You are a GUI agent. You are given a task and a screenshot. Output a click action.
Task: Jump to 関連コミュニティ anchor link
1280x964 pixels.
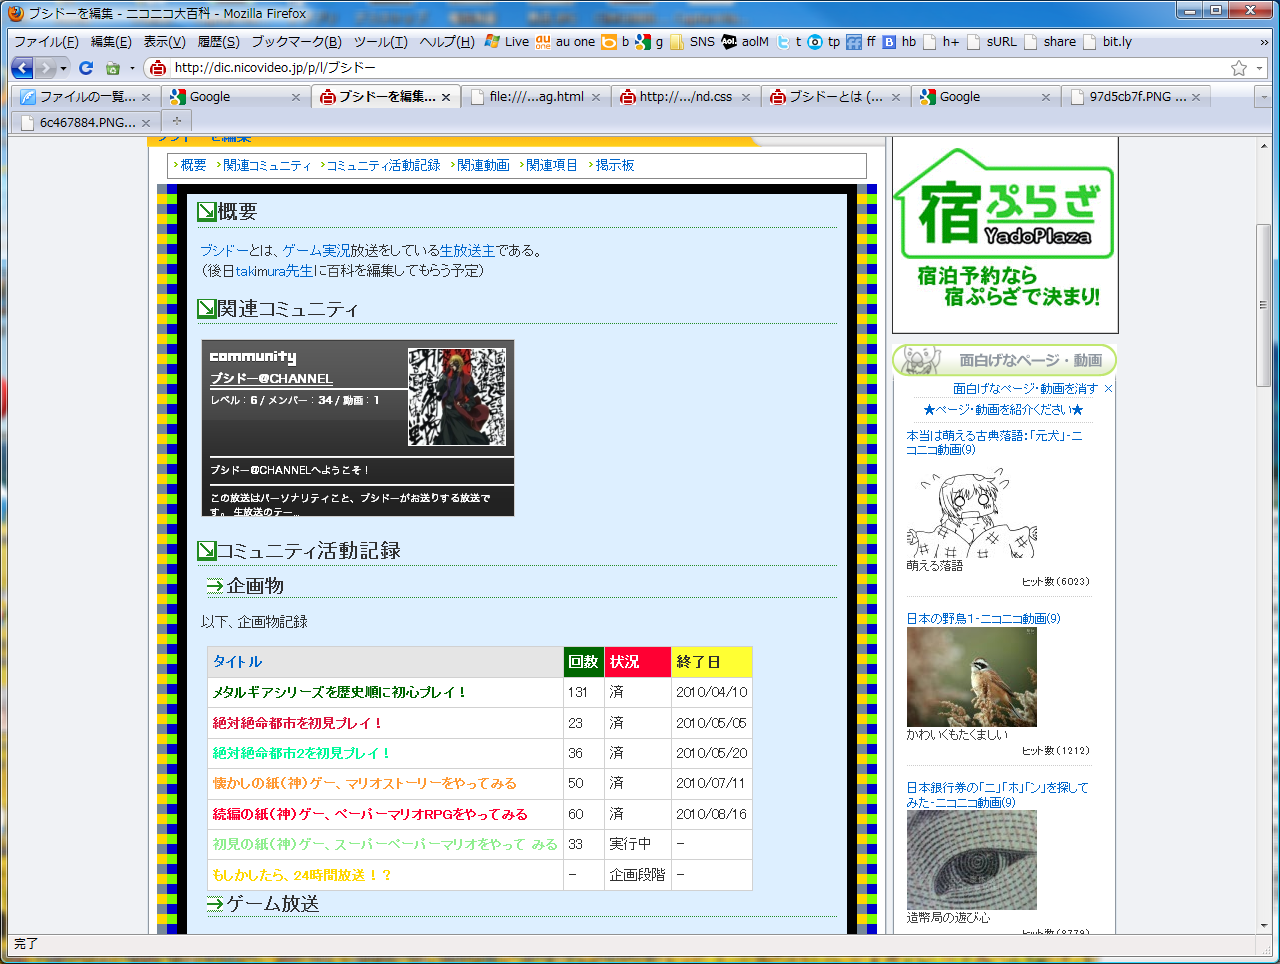point(267,165)
